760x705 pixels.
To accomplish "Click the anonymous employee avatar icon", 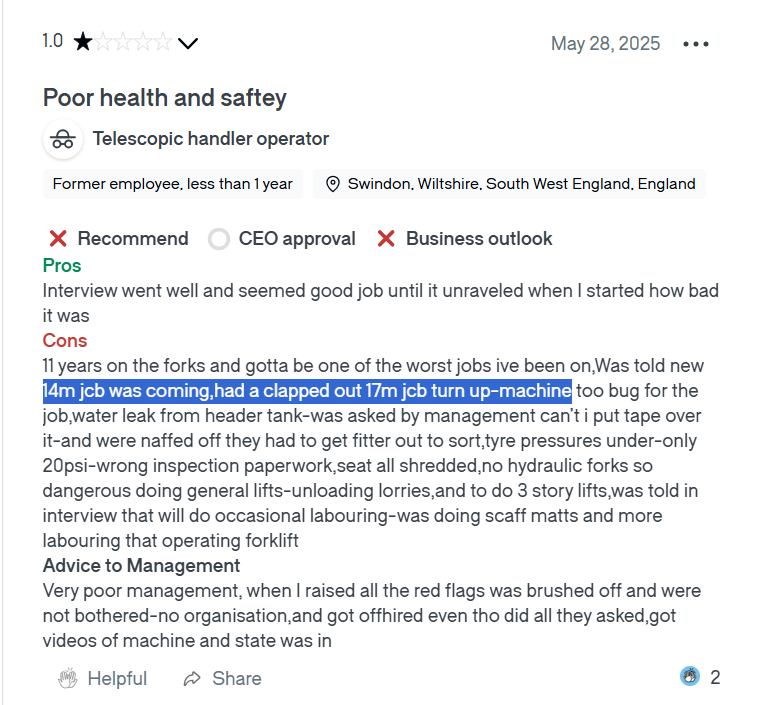I will pos(63,139).
